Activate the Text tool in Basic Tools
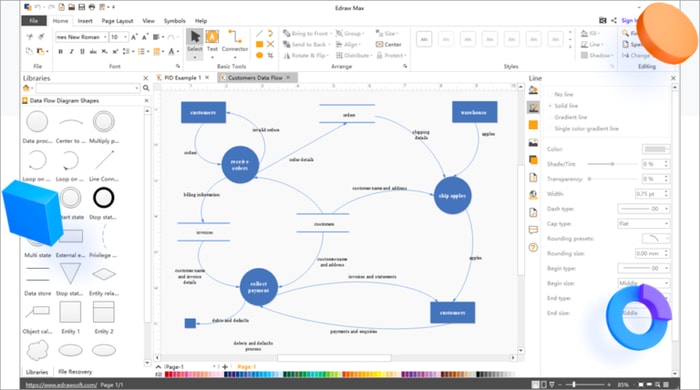This screenshot has height=390, width=700. click(x=212, y=41)
